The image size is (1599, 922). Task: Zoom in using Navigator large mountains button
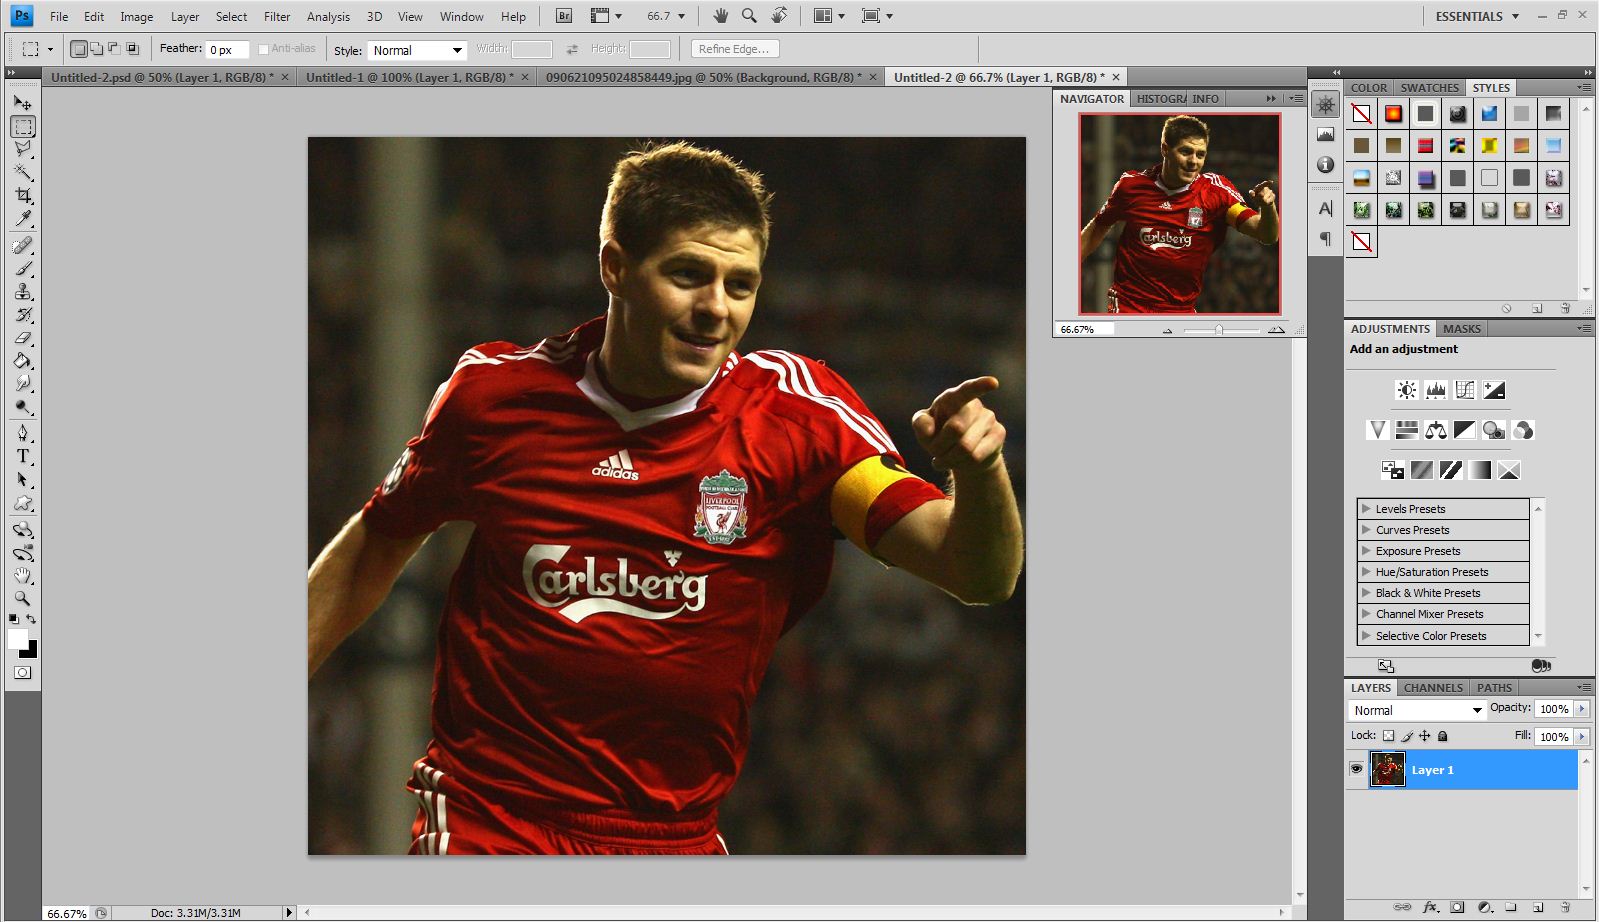tap(1276, 329)
